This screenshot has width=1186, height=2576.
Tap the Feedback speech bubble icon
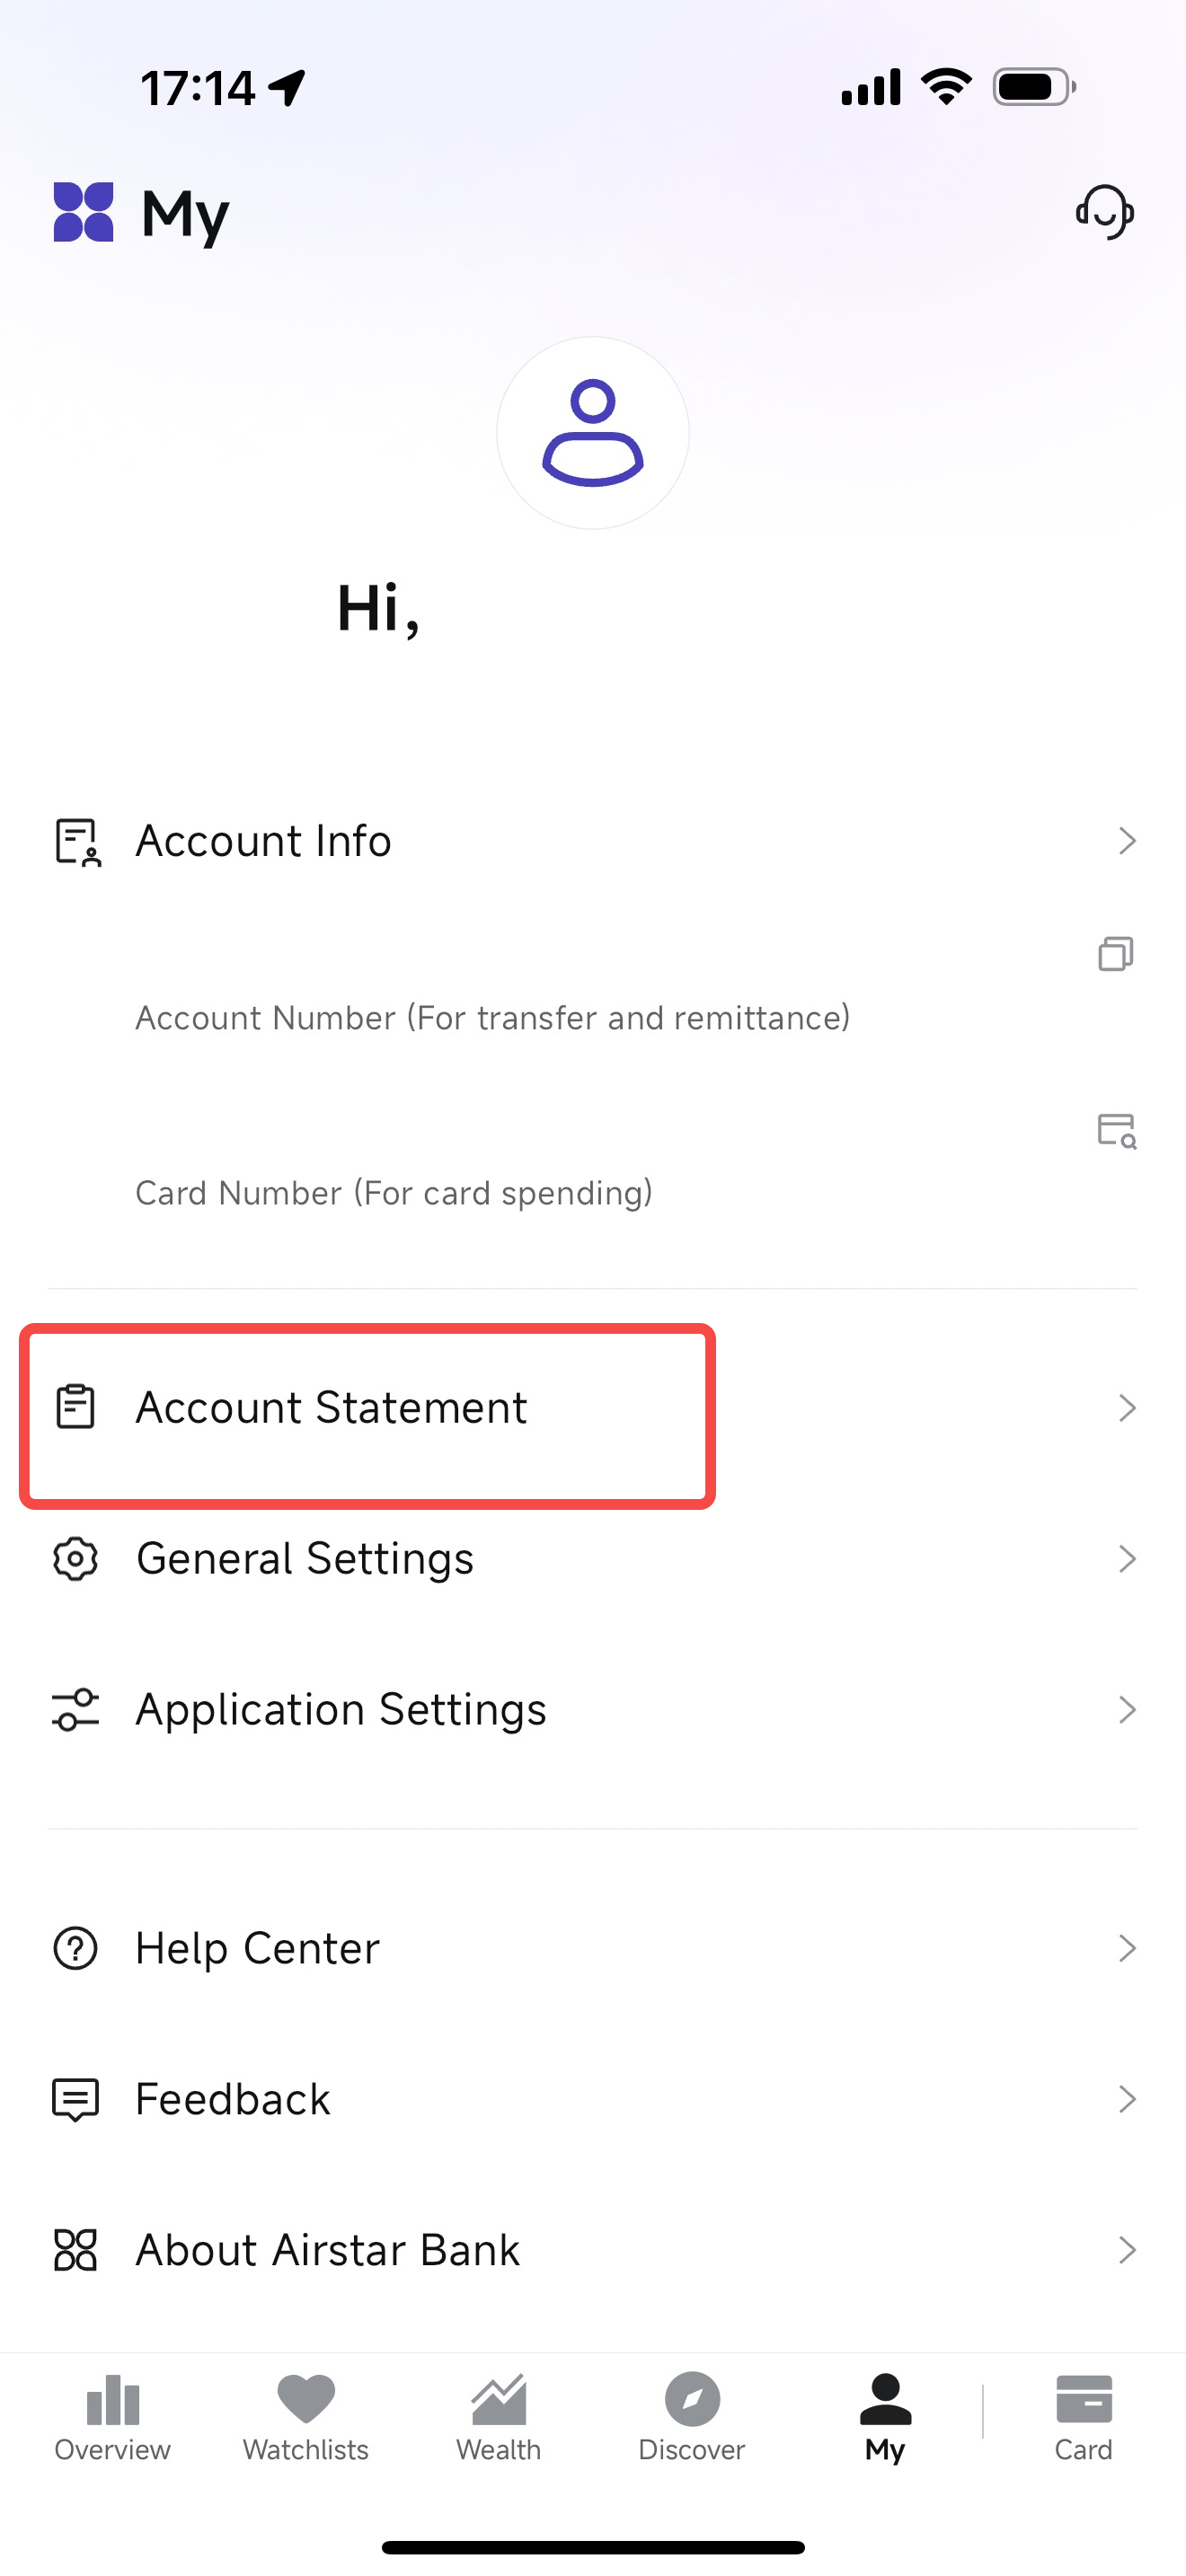point(76,2099)
